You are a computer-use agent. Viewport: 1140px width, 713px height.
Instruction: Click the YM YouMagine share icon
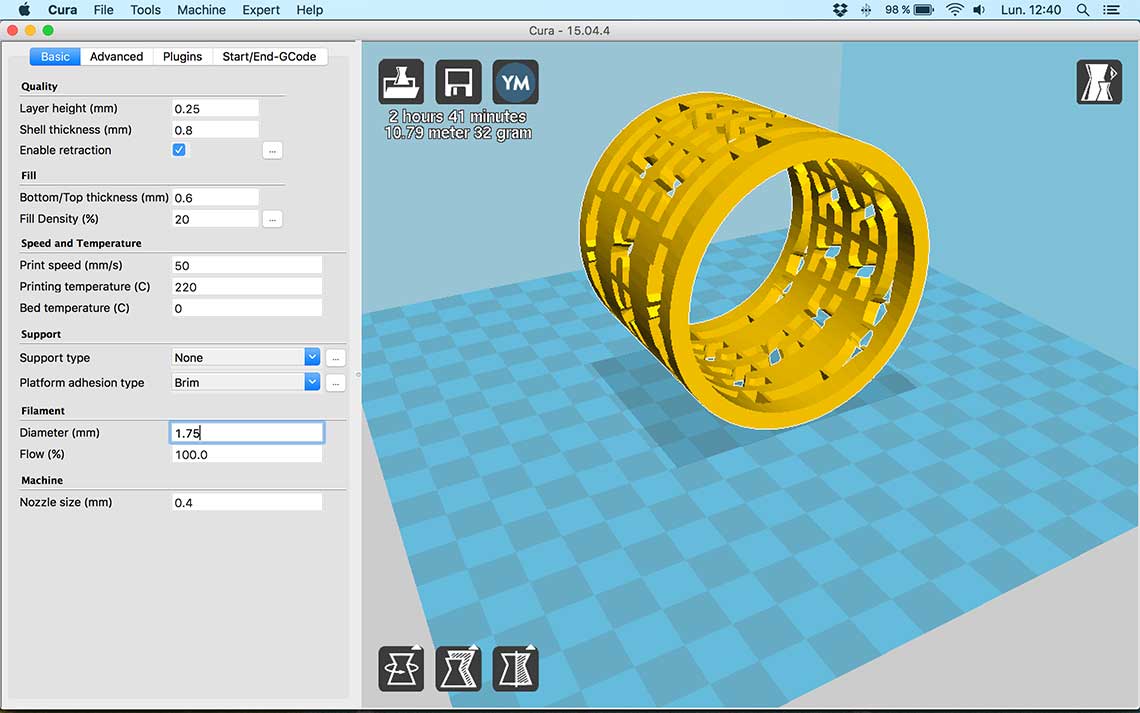pos(515,82)
